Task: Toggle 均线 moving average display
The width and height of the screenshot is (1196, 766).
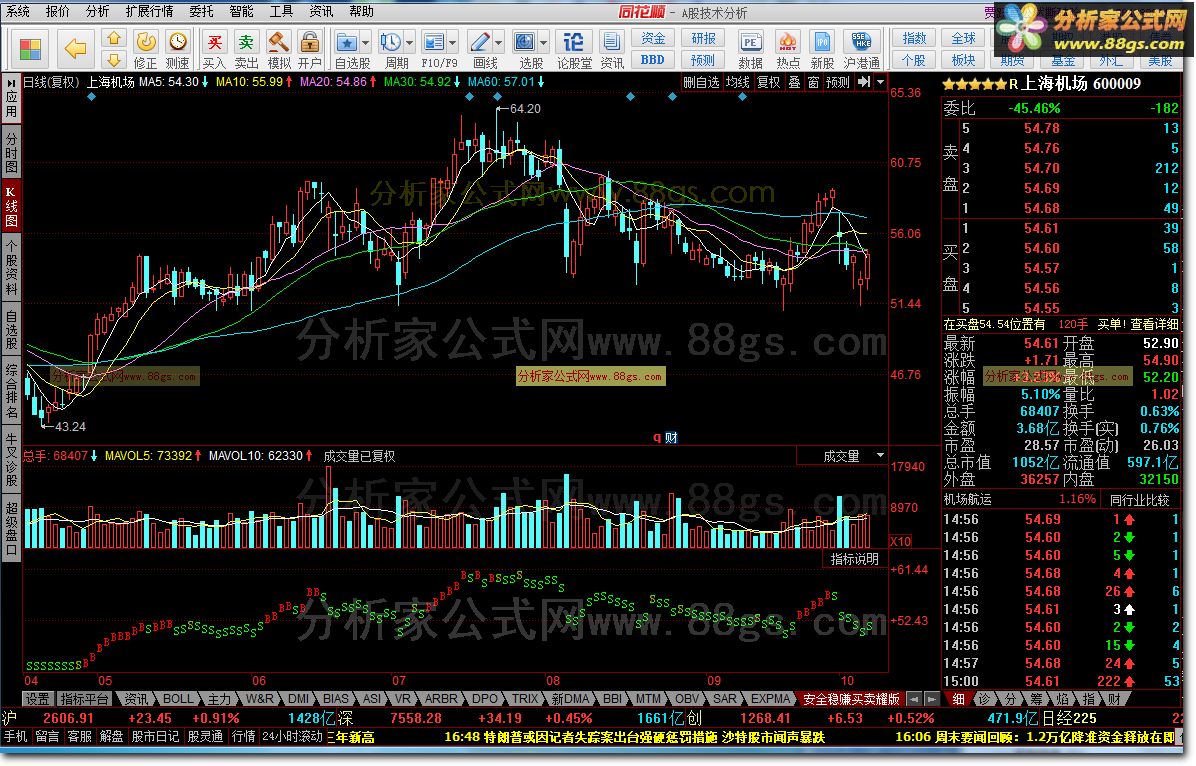Action: click(x=738, y=82)
